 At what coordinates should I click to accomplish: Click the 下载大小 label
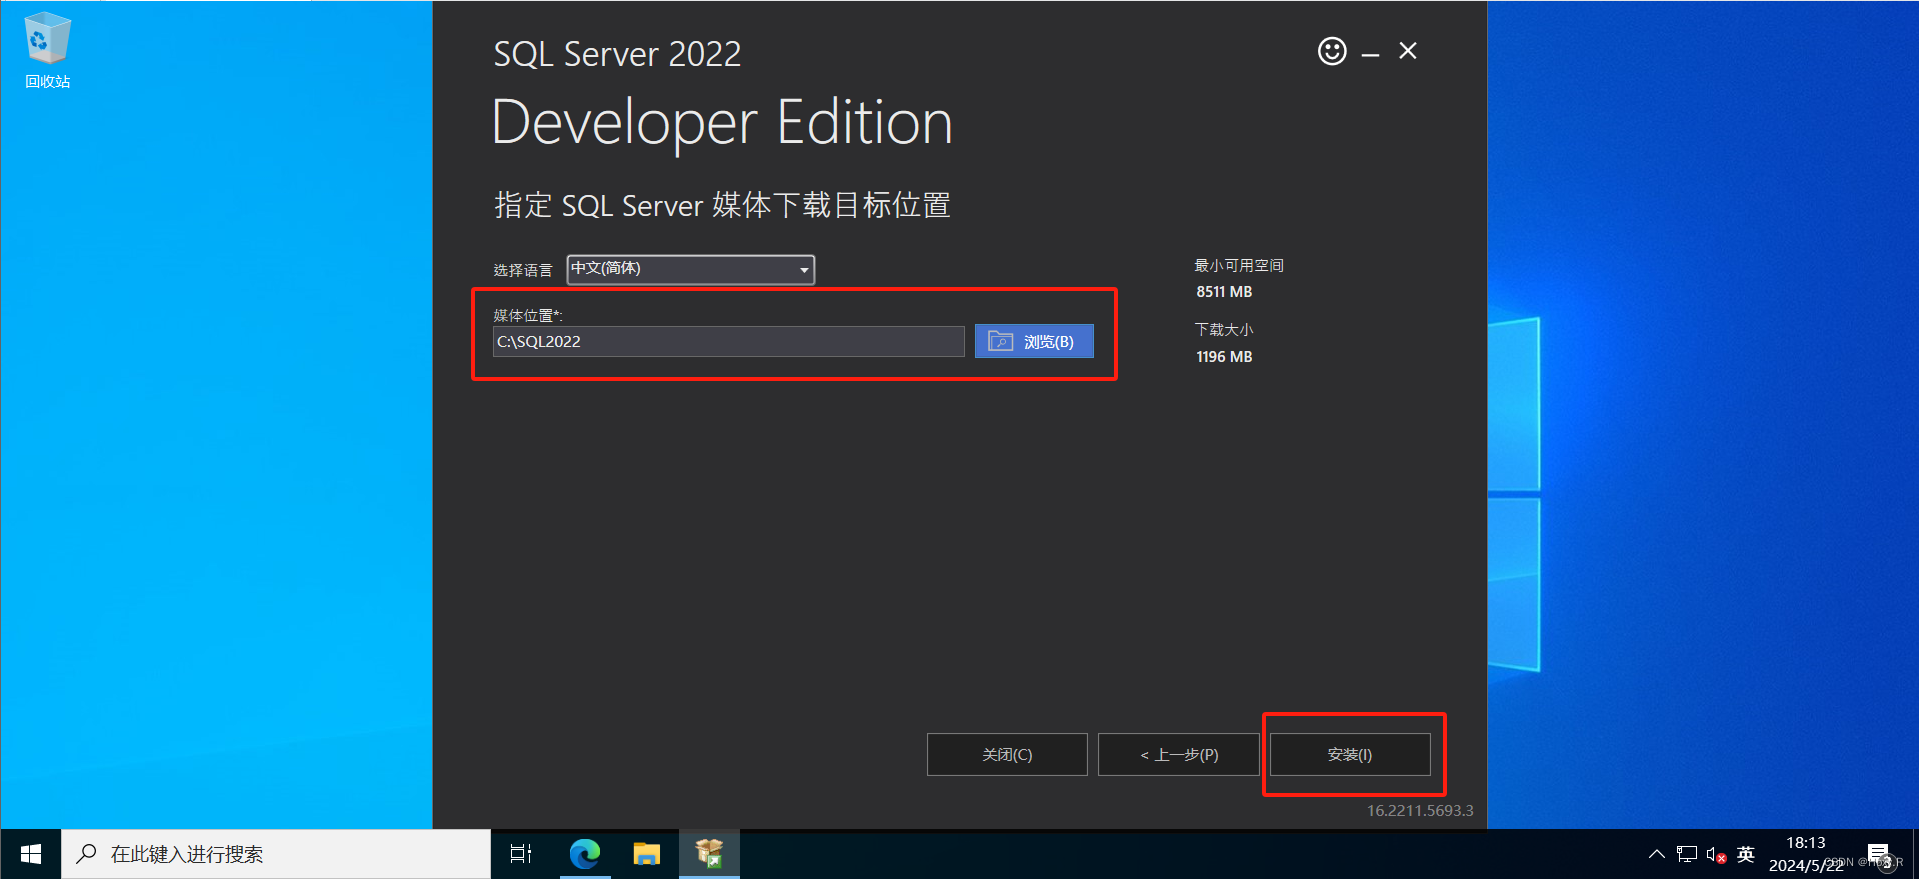[1224, 329]
